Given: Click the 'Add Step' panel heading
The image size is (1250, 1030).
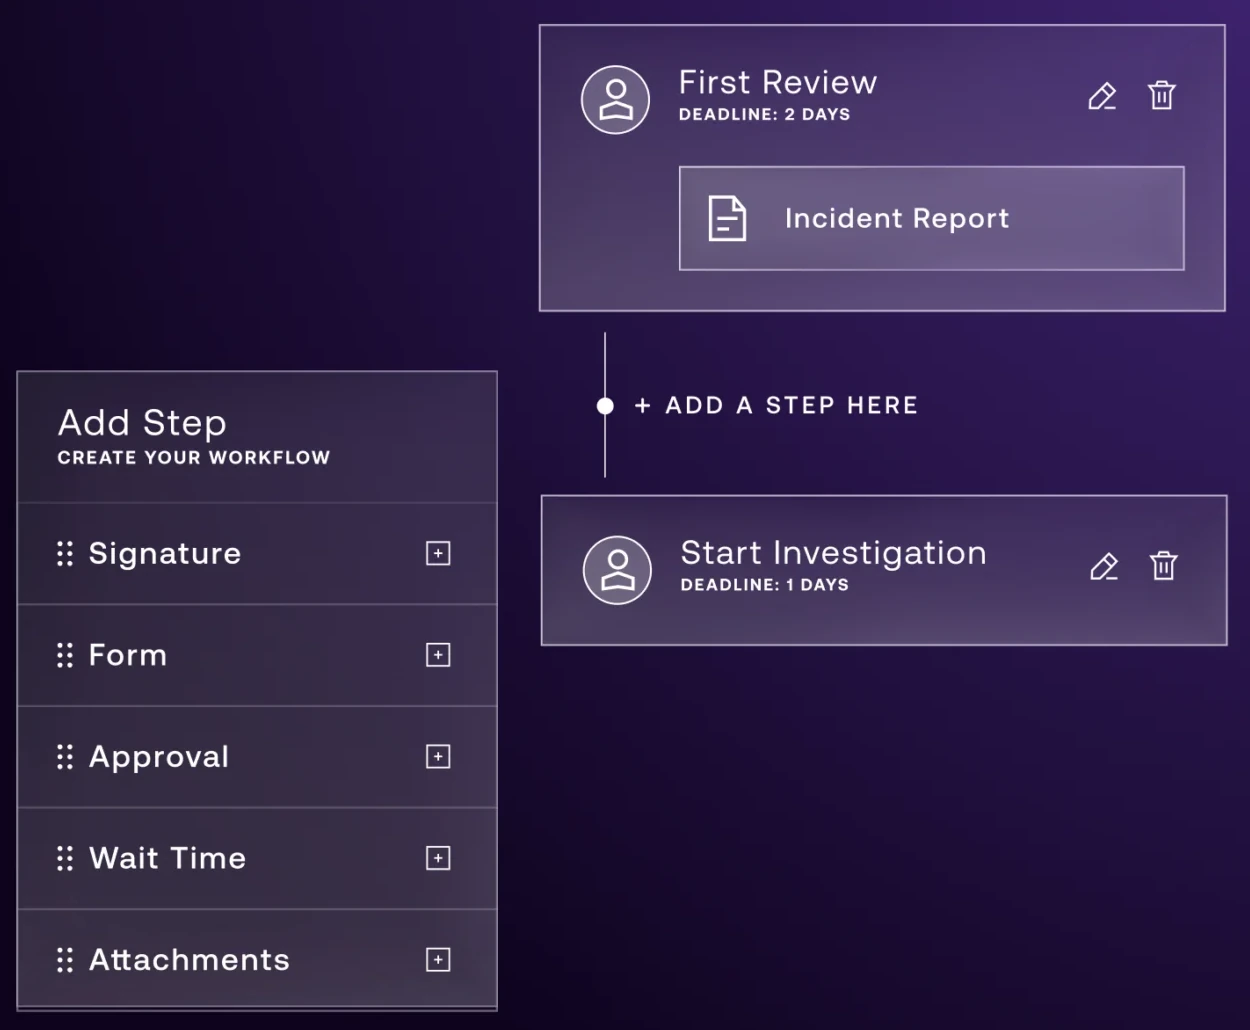Looking at the screenshot, I should pos(142,423).
